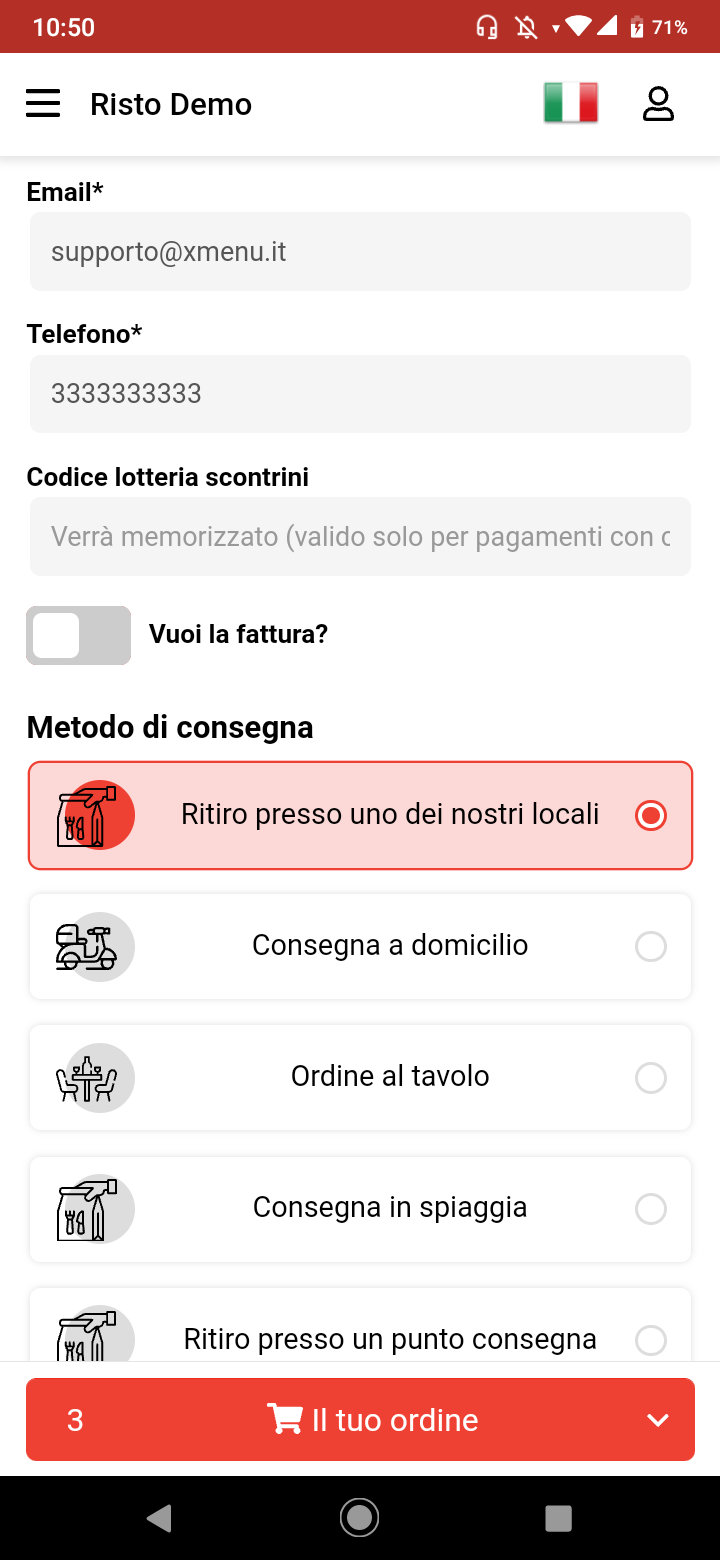This screenshot has width=720, height=1560.
Task: Expand order summary with chevron arrow
Action: tap(657, 1420)
